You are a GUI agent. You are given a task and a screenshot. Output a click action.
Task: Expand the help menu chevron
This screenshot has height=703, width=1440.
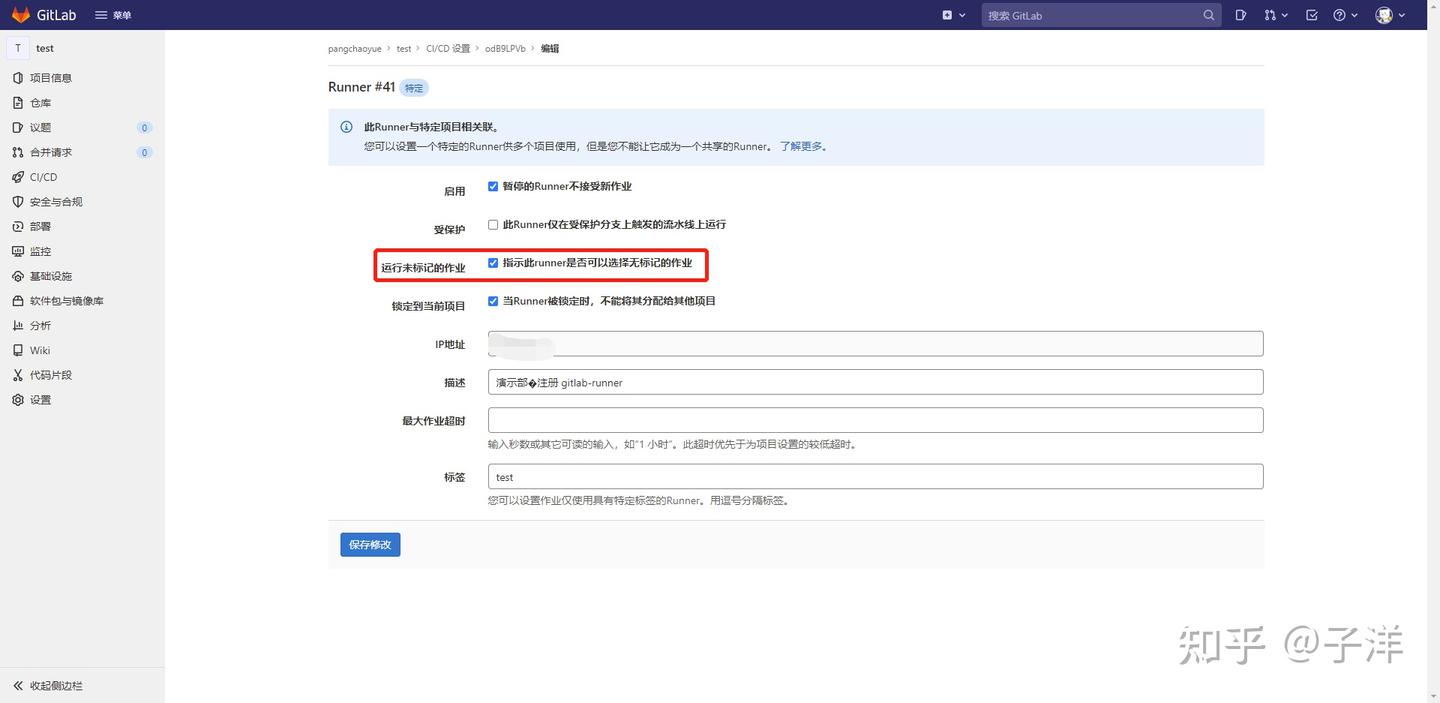pos(1355,15)
